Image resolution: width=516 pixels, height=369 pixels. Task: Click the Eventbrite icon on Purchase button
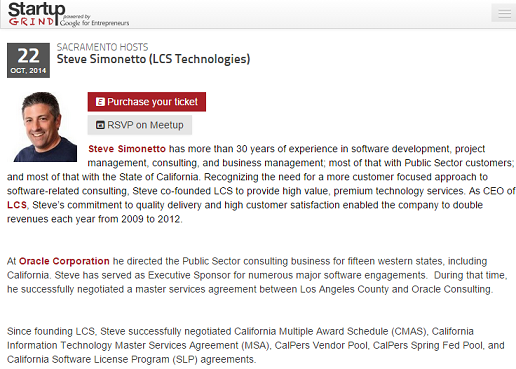tap(100, 102)
